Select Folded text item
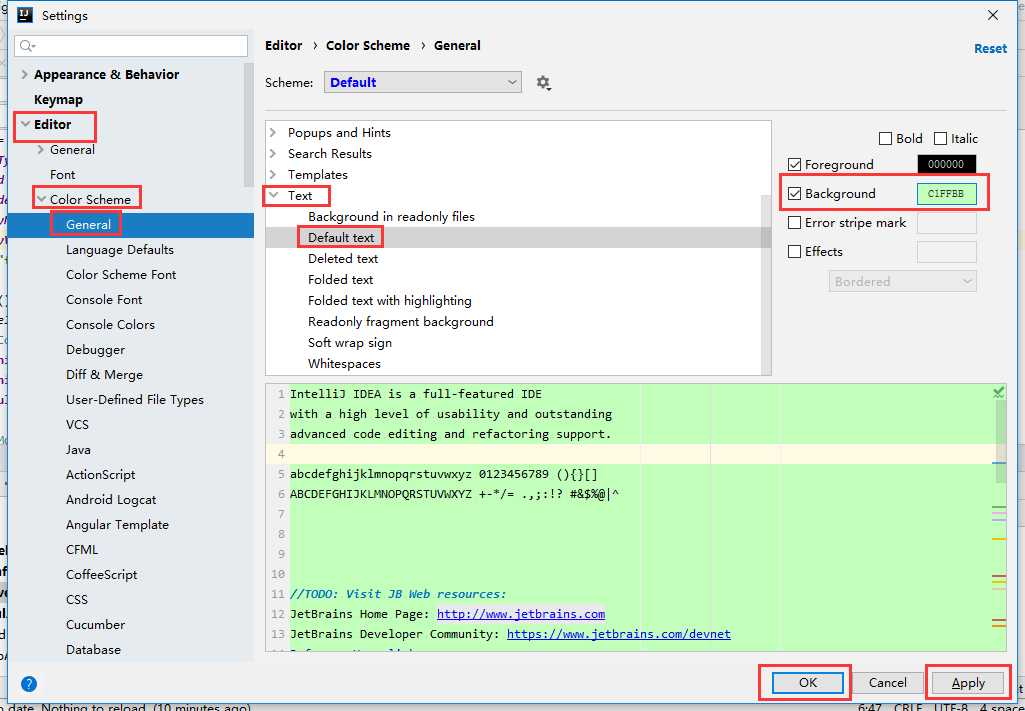 pyautogui.click(x=341, y=279)
